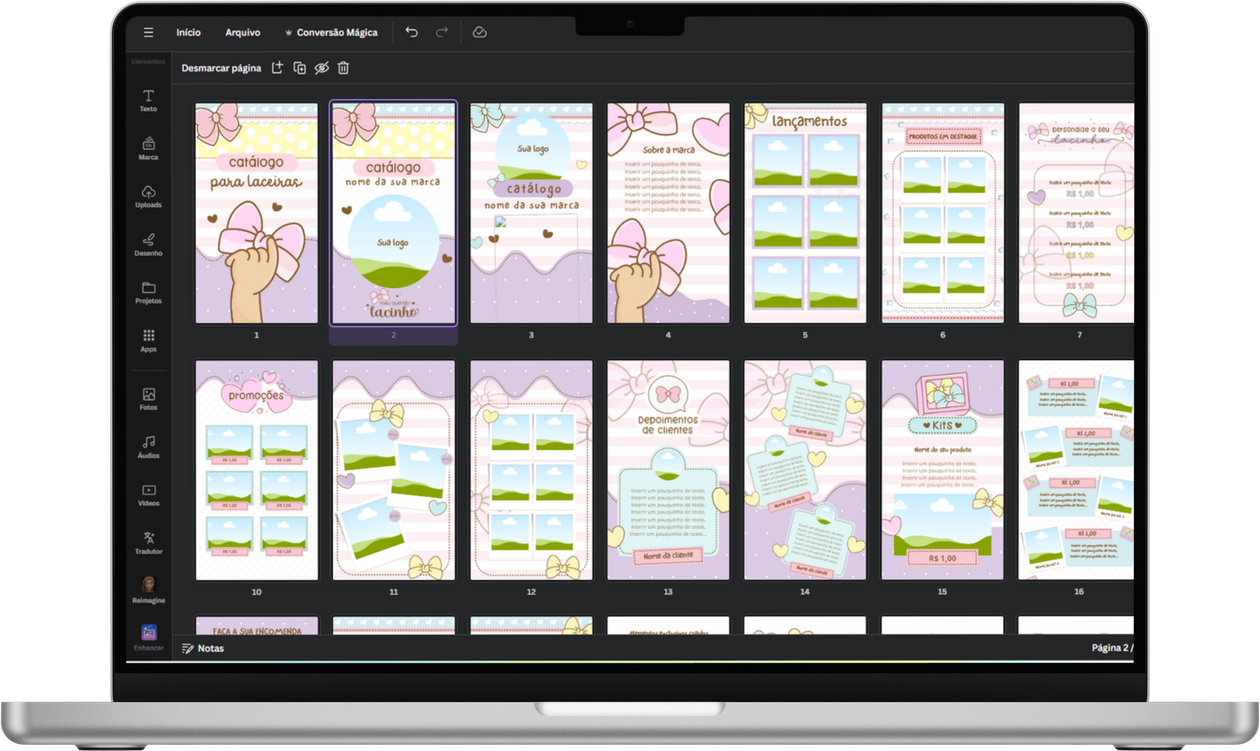Go to Início in top bar
This screenshot has height=751, width=1260.
(188, 32)
